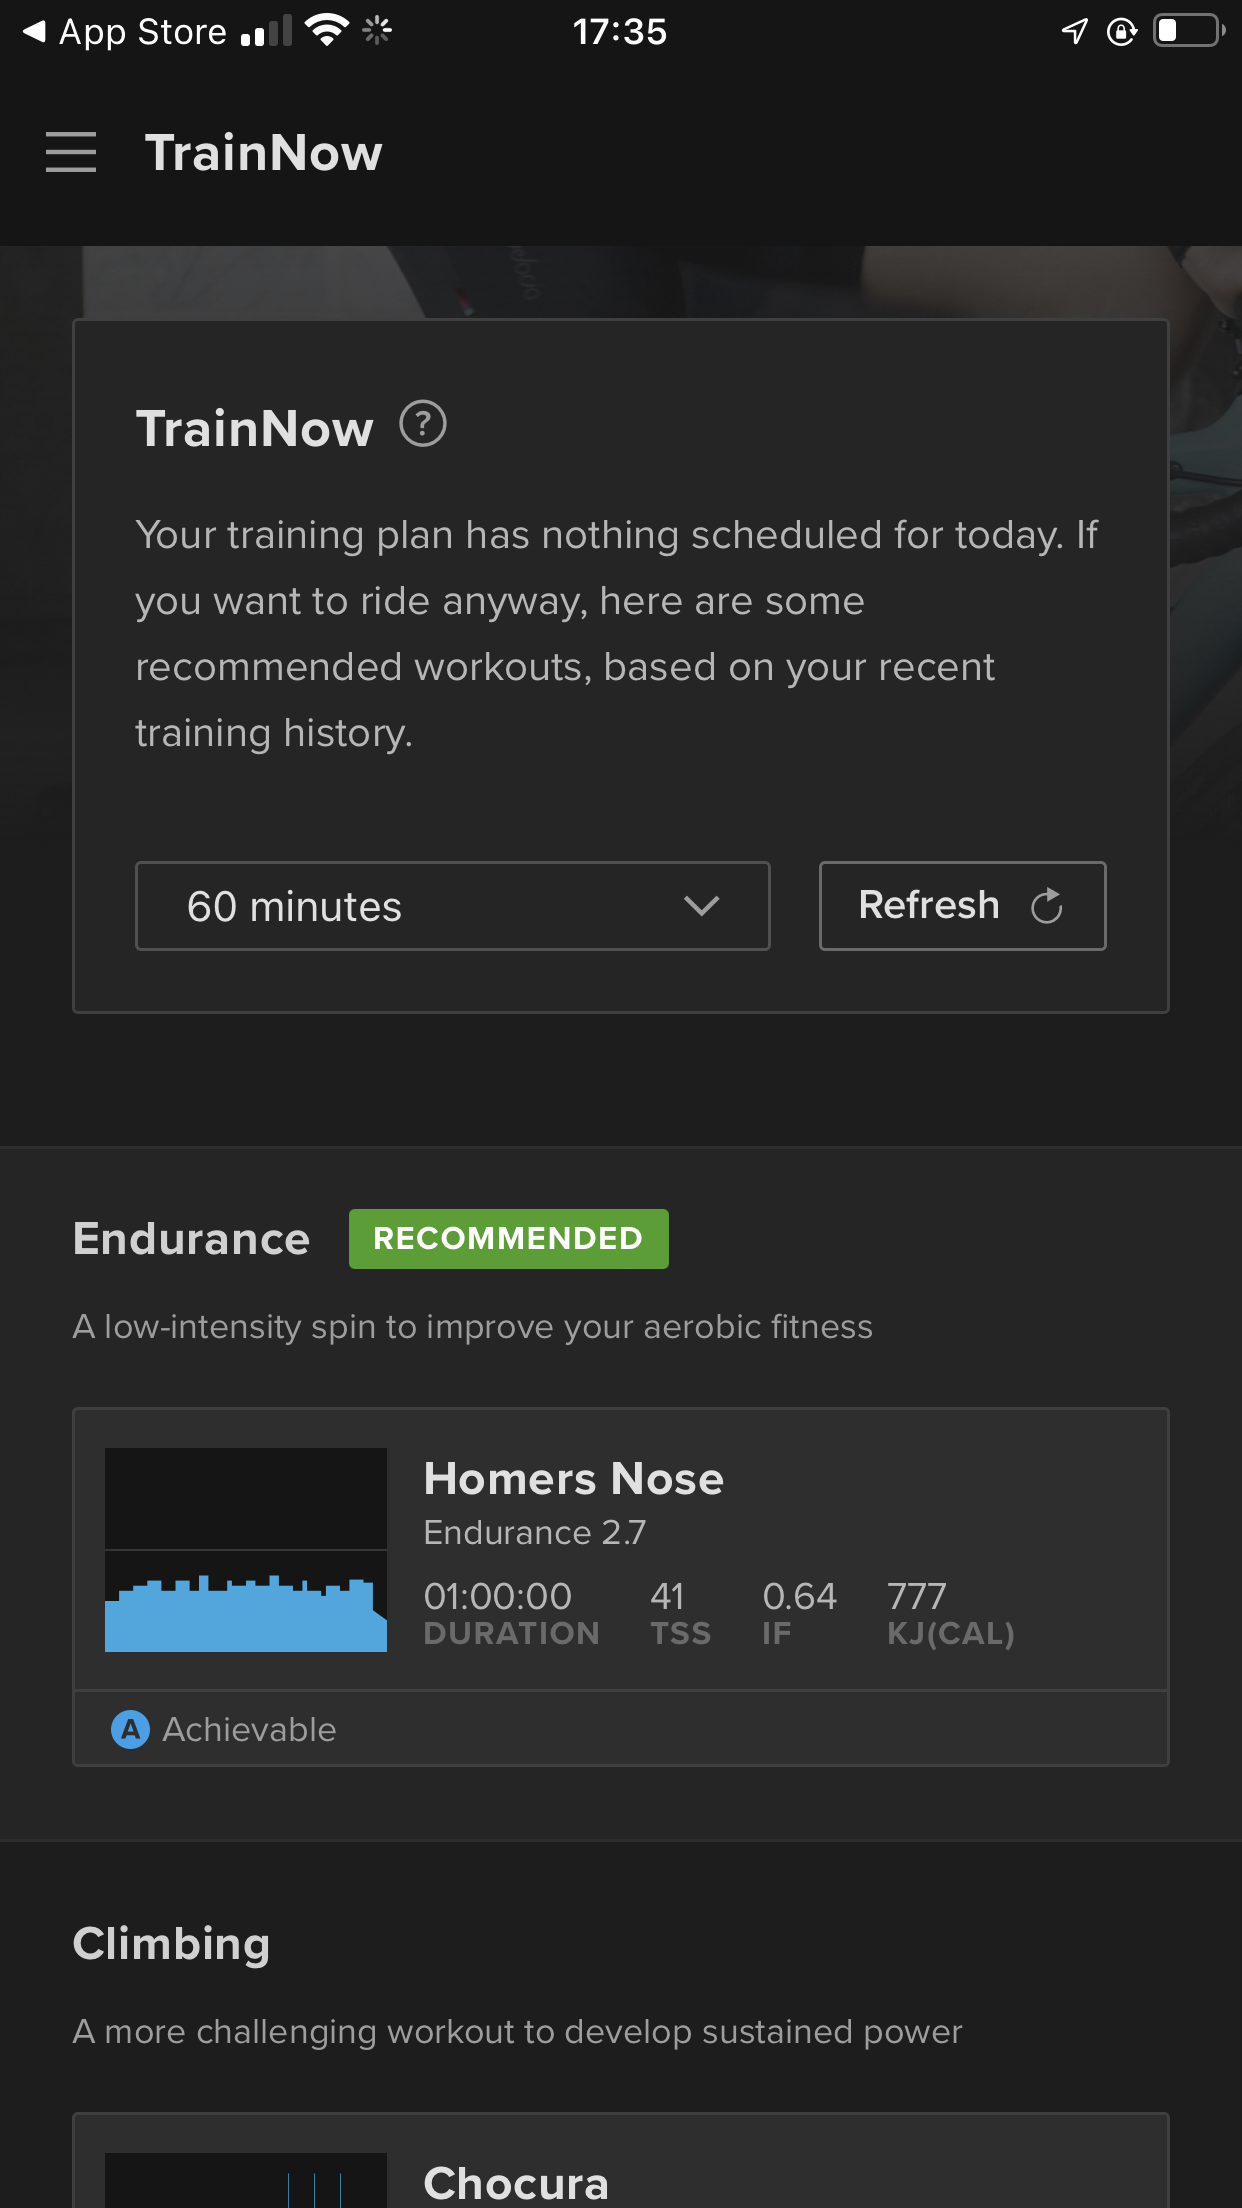Image resolution: width=1242 pixels, height=2208 pixels.
Task: Tap the green RECOMMENDED badge
Action: point(509,1239)
